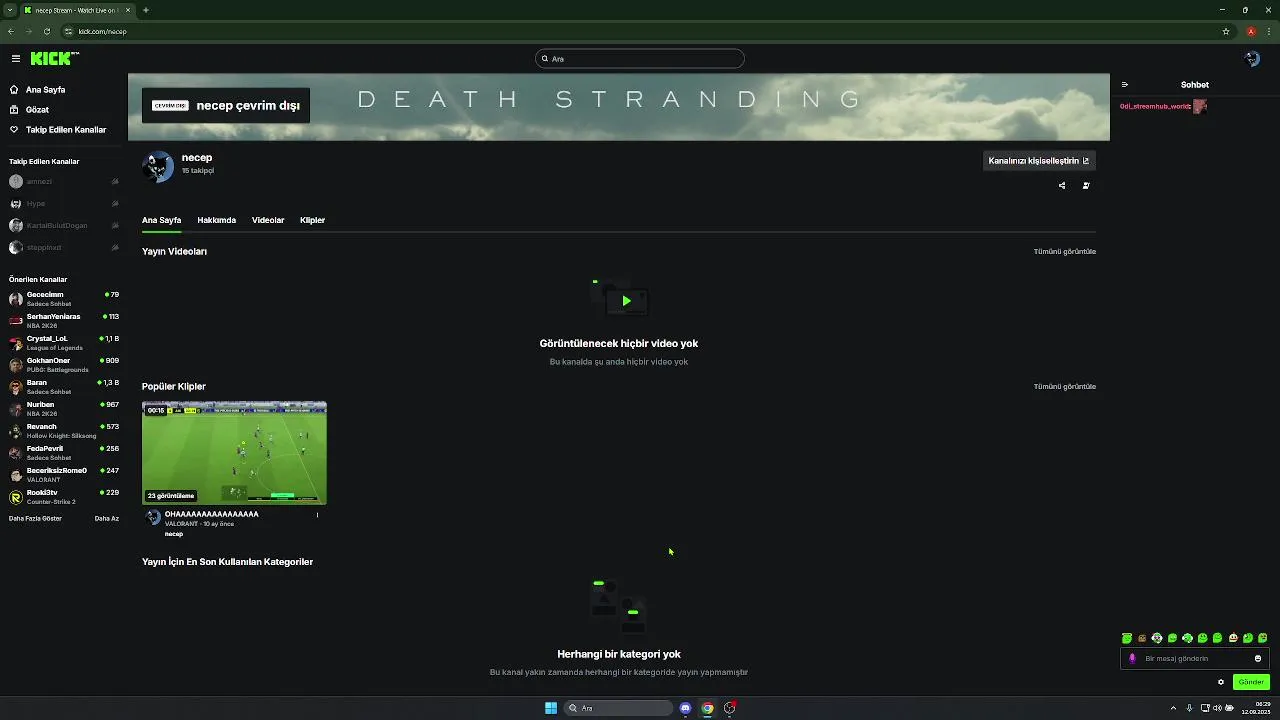This screenshot has width=1280, height=720.
Task: Open recommended channel BeceriksizRome0
Action: click(64, 475)
